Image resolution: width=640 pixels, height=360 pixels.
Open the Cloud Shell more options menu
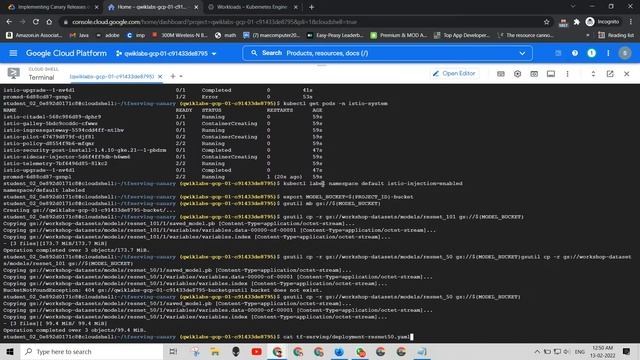(x=567, y=74)
